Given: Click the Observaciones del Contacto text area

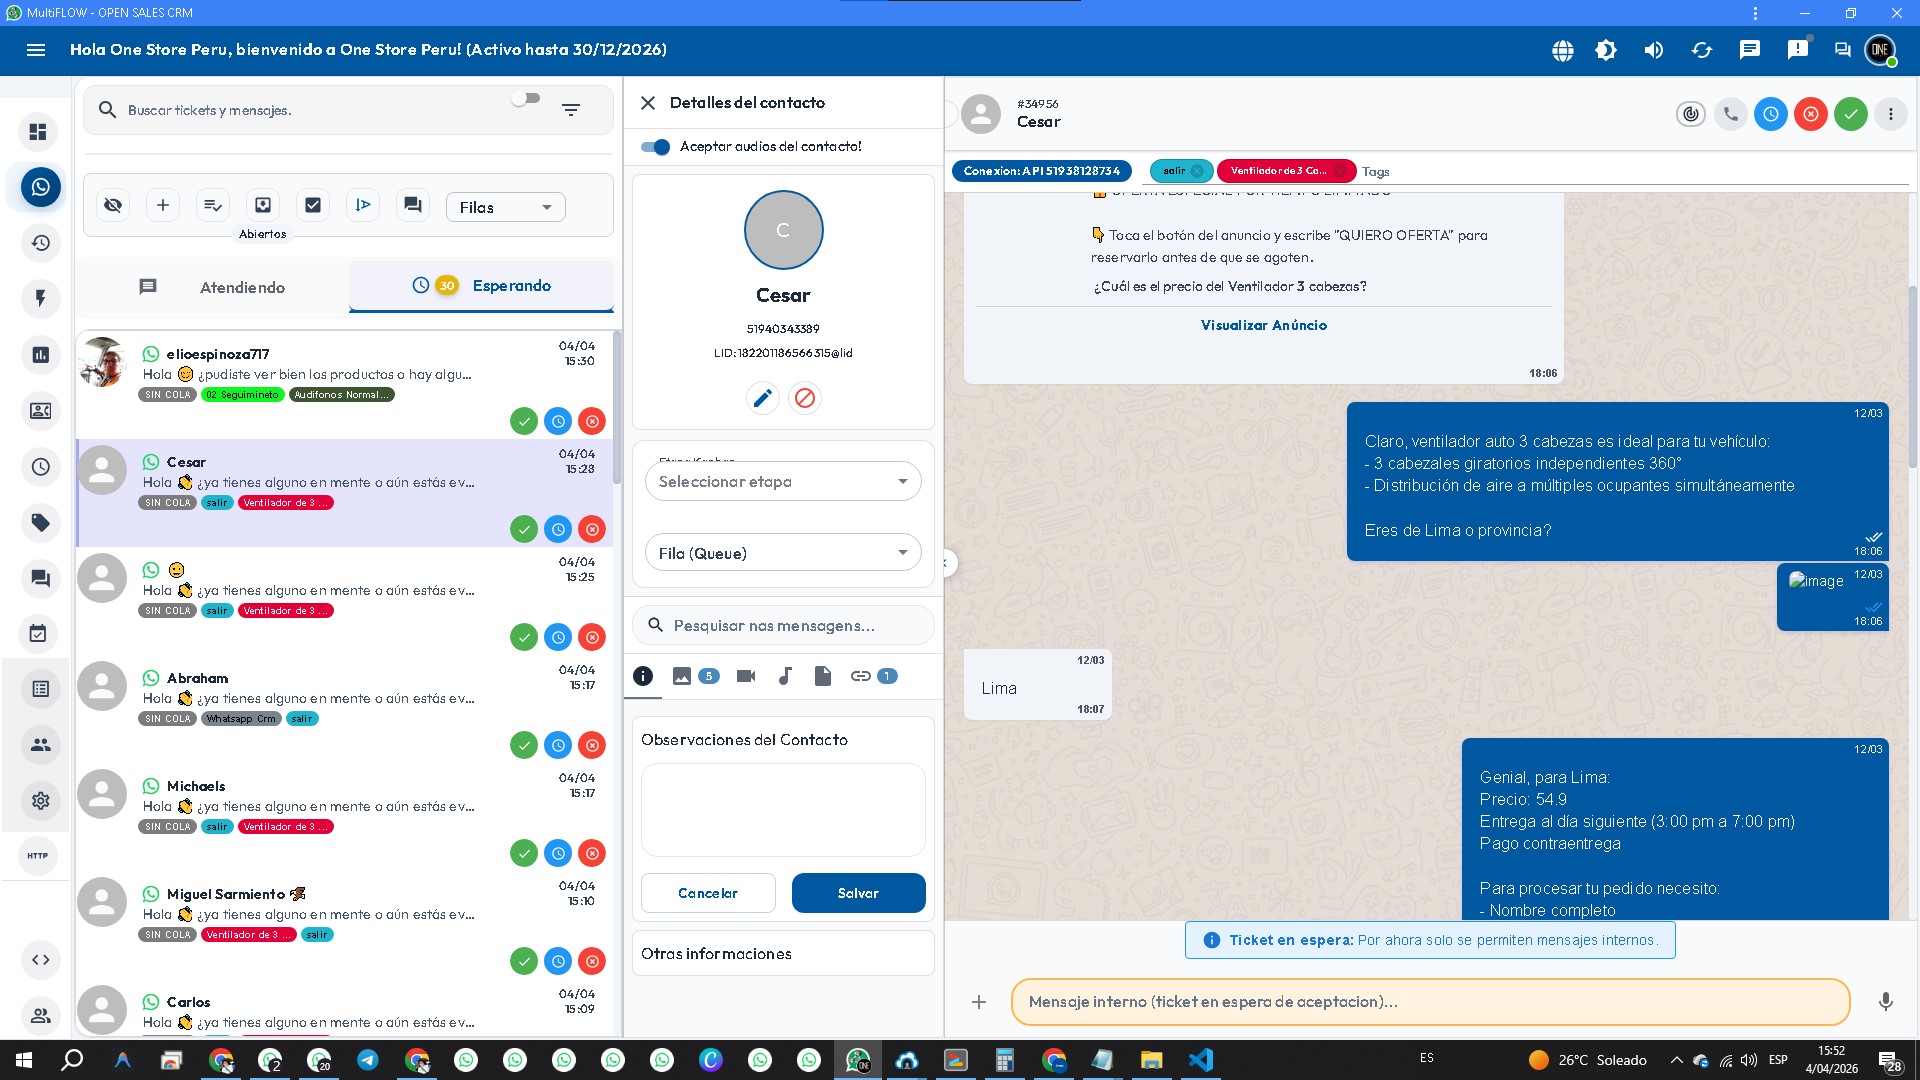Looking at the screenshot, I should 783,810.
